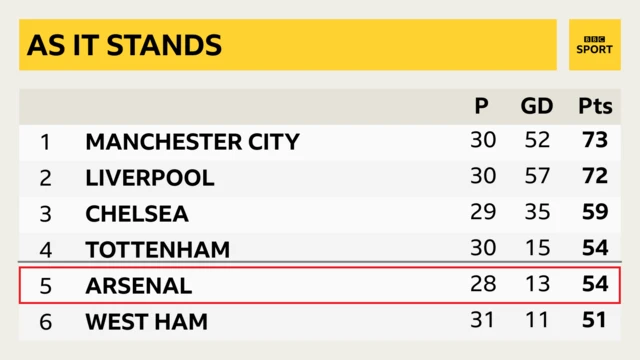Click Liverpool's goal difference of 57
The height and width of the screenshot is (360, 640).
coord(537,176)
